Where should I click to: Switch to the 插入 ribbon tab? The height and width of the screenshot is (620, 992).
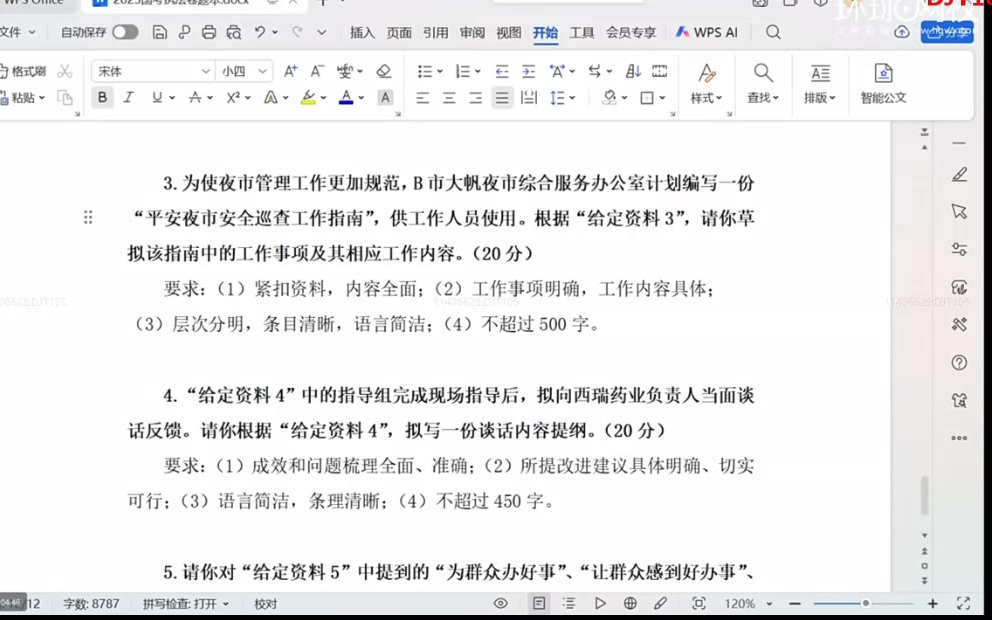coord(362,33)
